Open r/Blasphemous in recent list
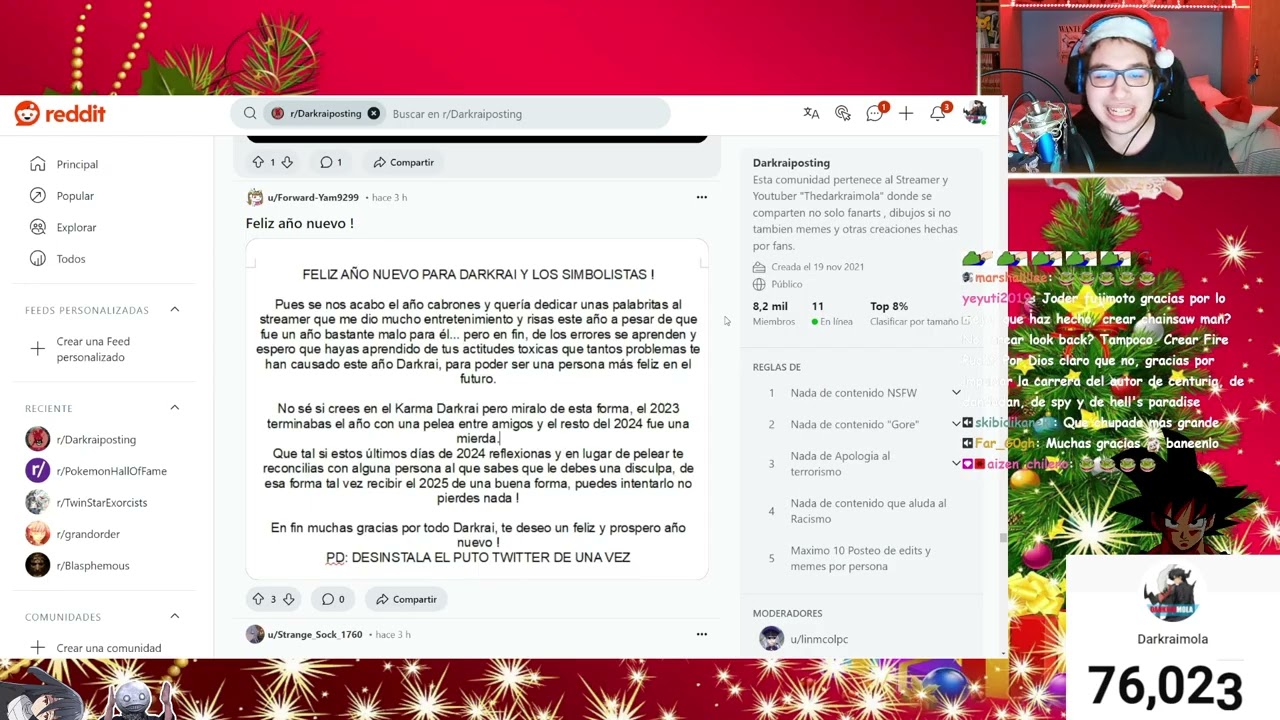Viewport: 1280px width, 720px height. click(x=93, y=566)
